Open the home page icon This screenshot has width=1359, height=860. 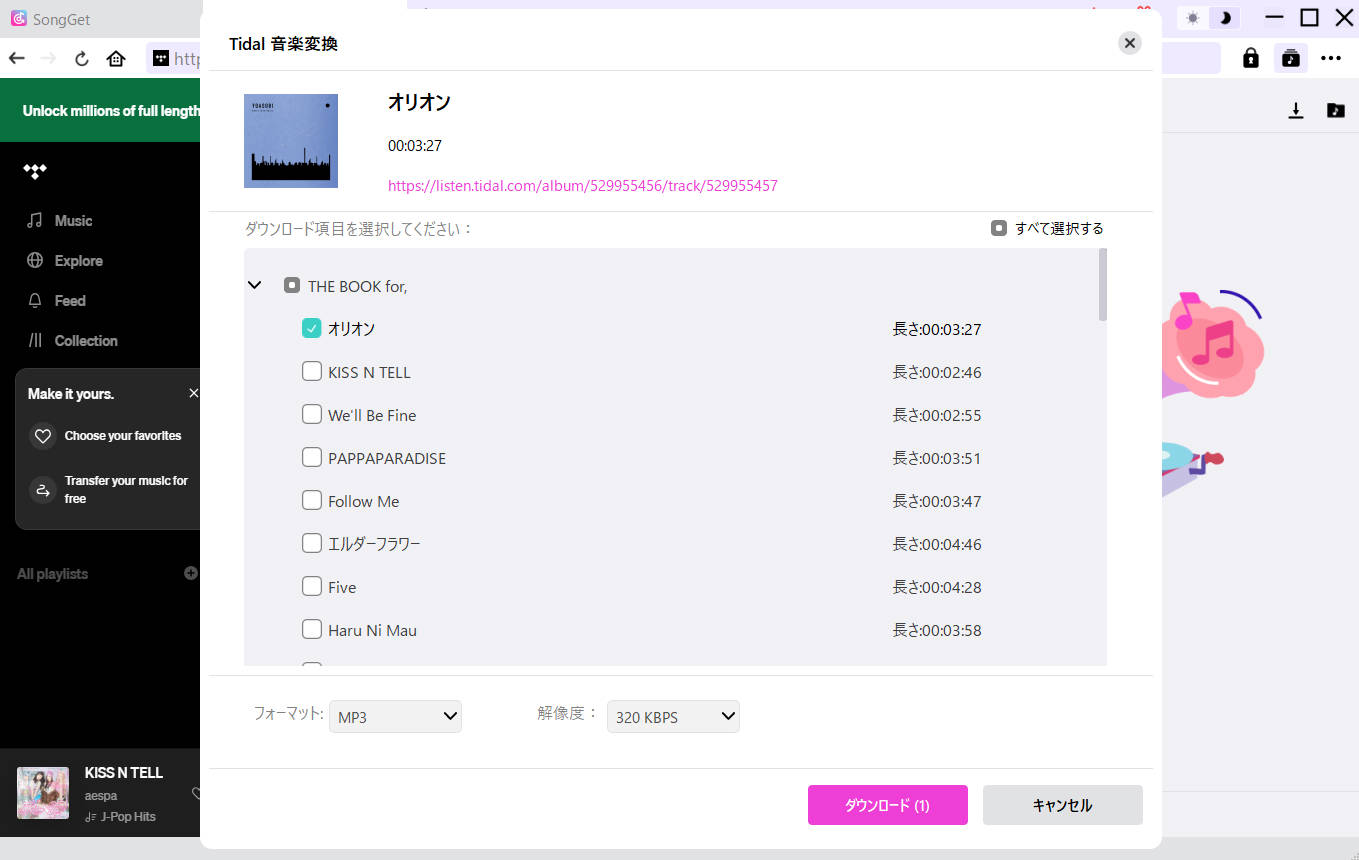pyautogui.click(x=116, y=58)
